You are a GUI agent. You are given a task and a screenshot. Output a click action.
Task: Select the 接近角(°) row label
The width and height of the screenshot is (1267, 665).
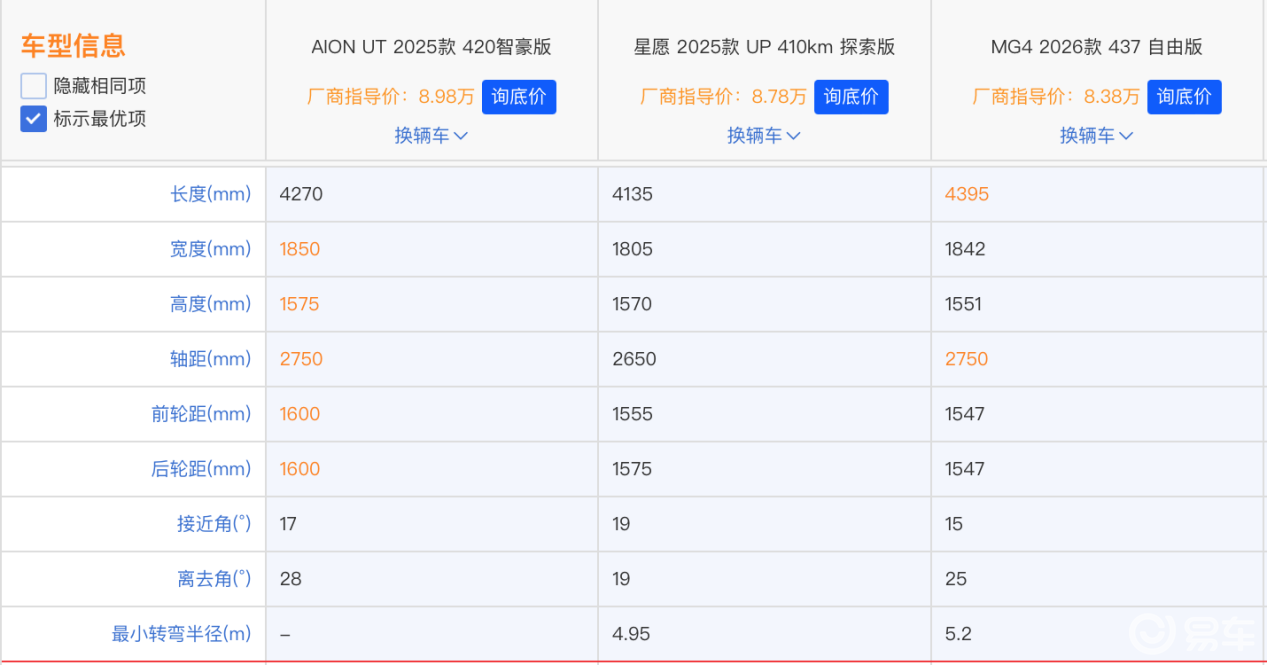click(214, 524)
